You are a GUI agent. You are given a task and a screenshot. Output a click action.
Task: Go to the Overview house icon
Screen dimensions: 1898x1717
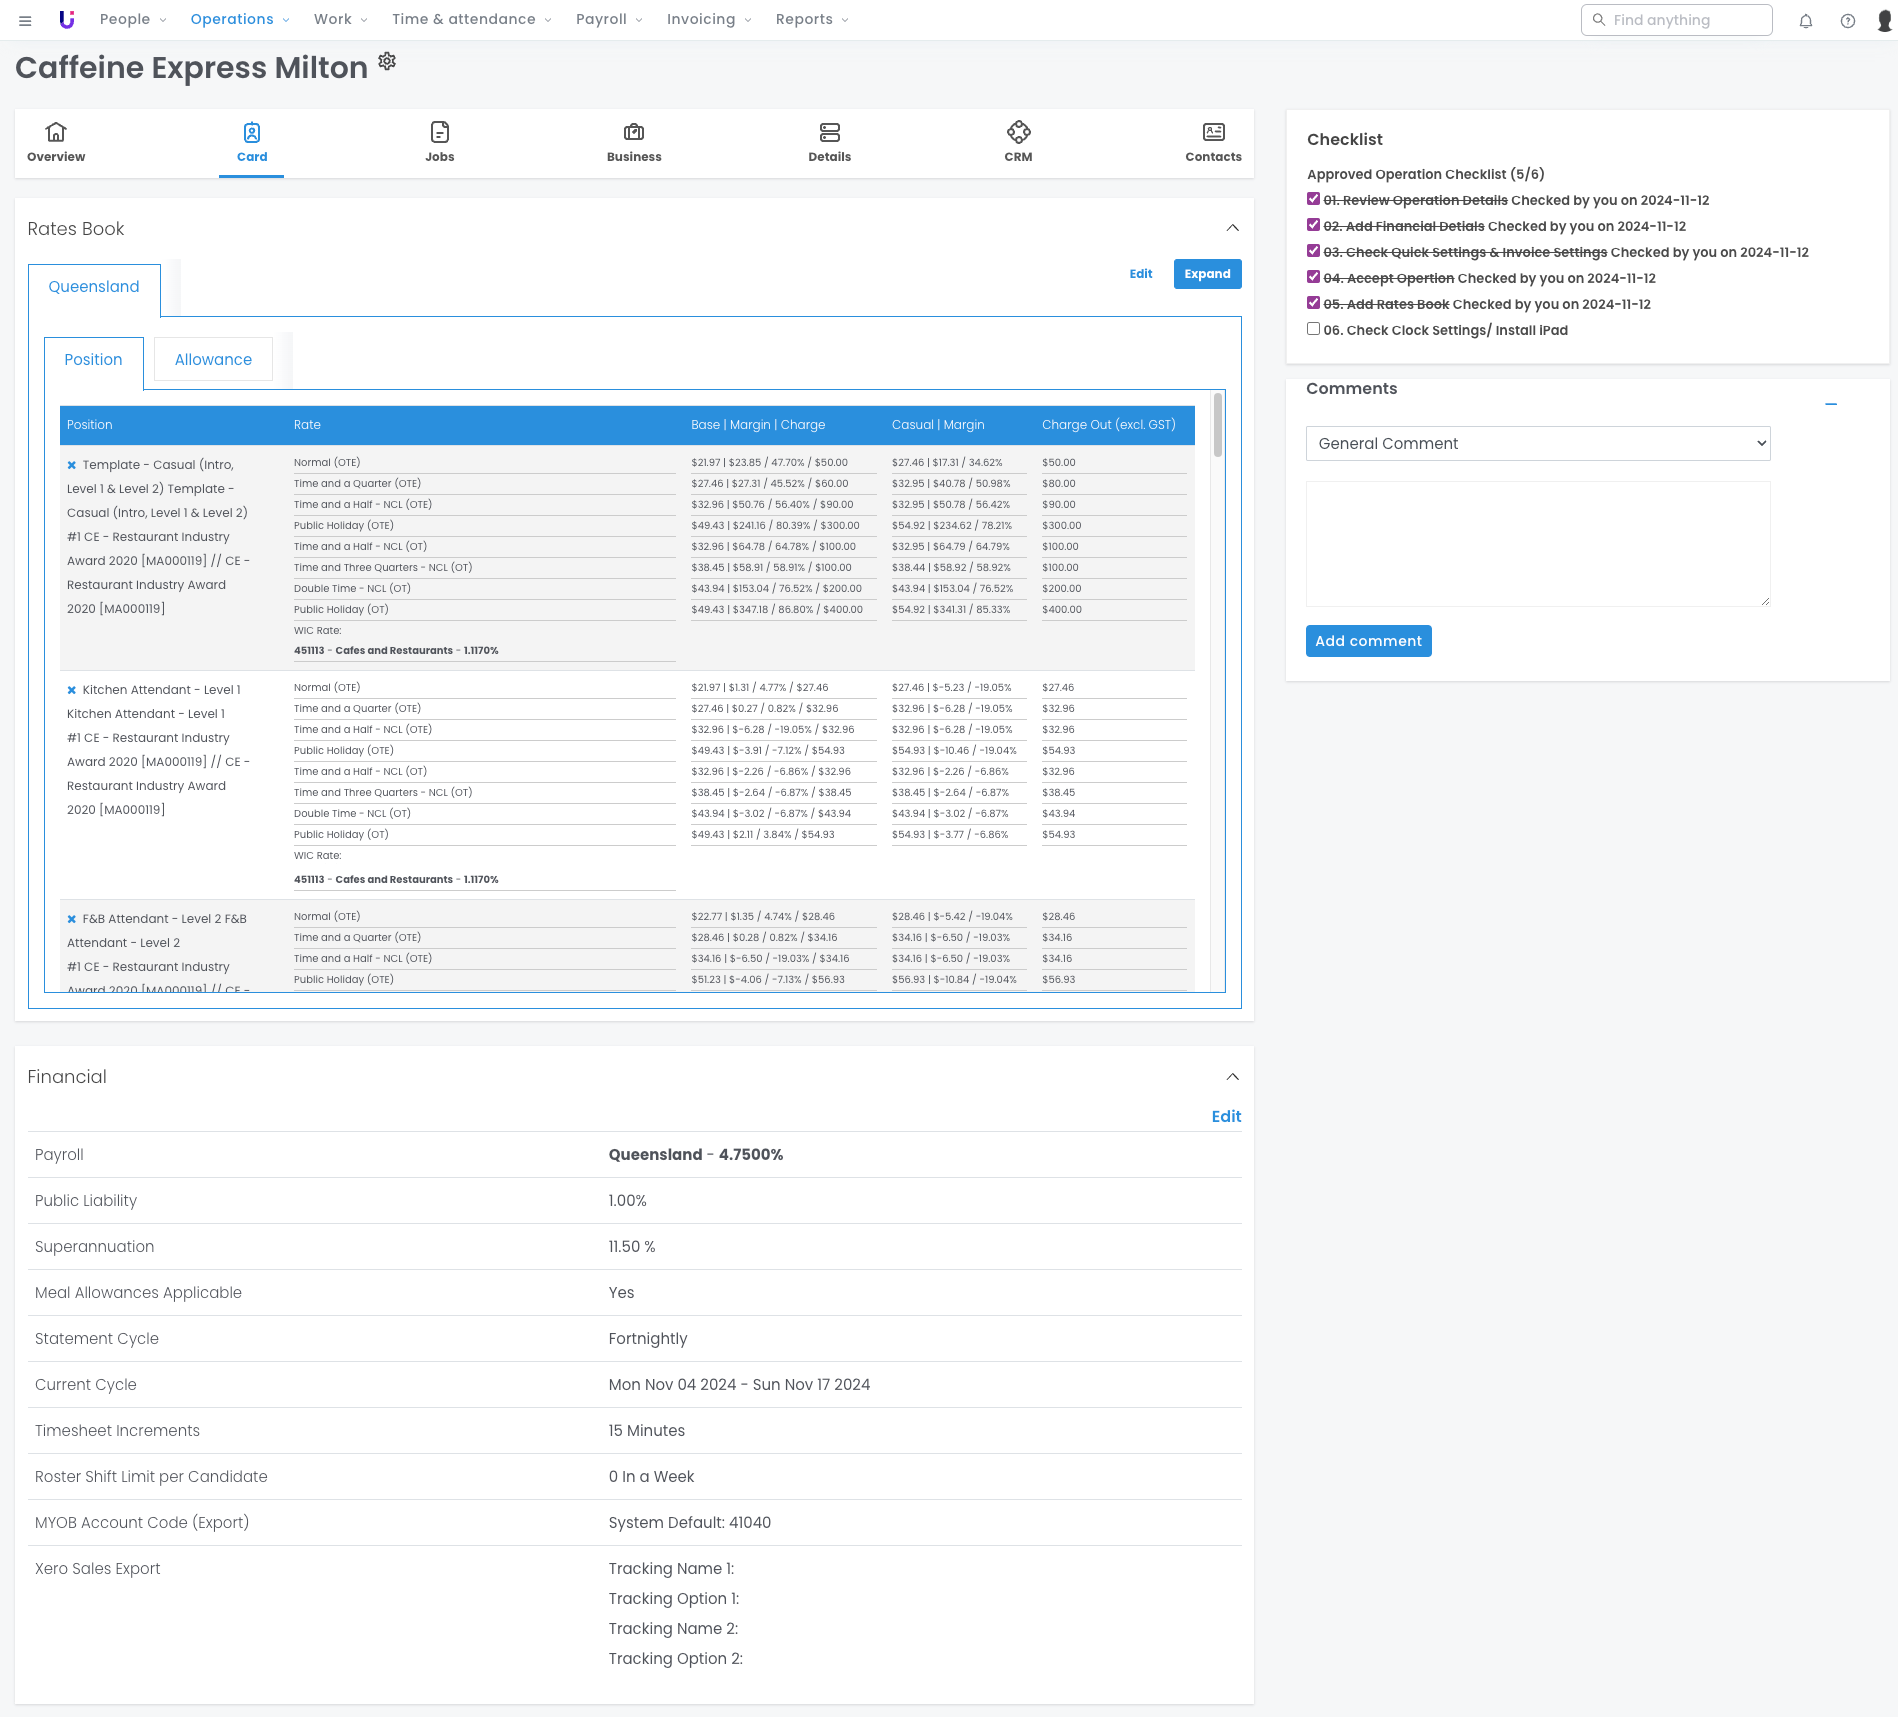56,133
